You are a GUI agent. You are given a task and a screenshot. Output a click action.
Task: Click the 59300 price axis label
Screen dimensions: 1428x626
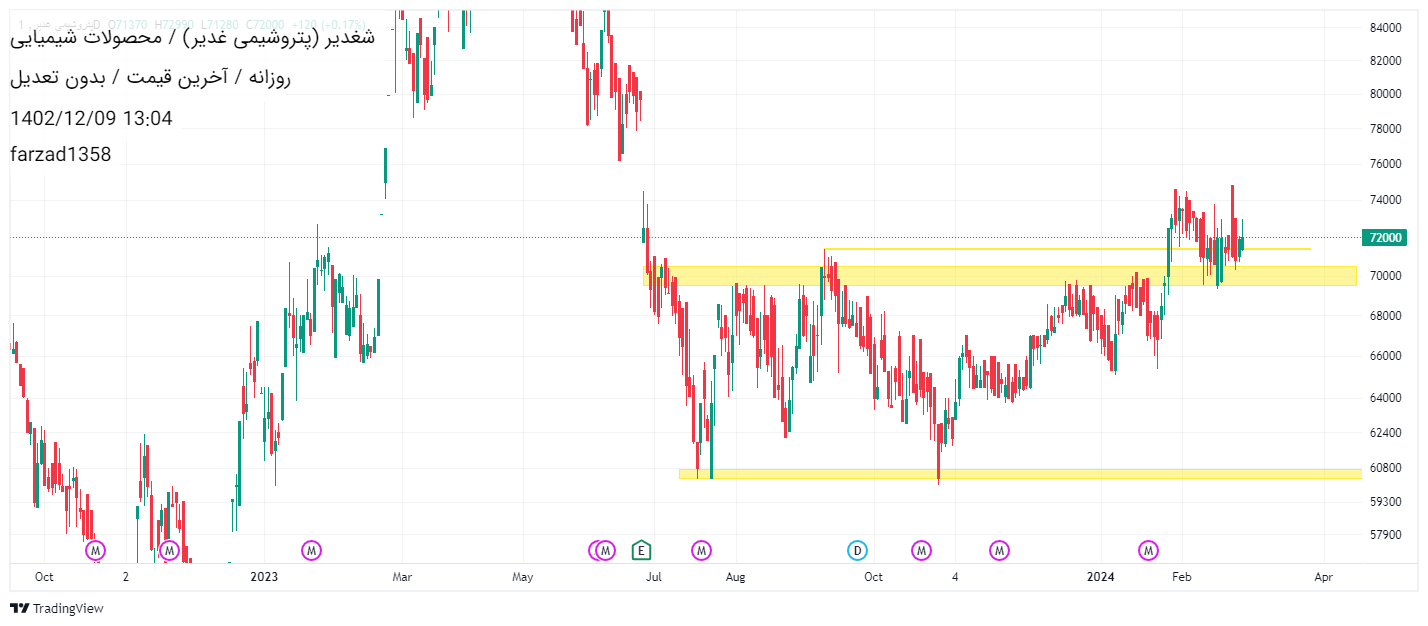click(x=1384, y=501)
